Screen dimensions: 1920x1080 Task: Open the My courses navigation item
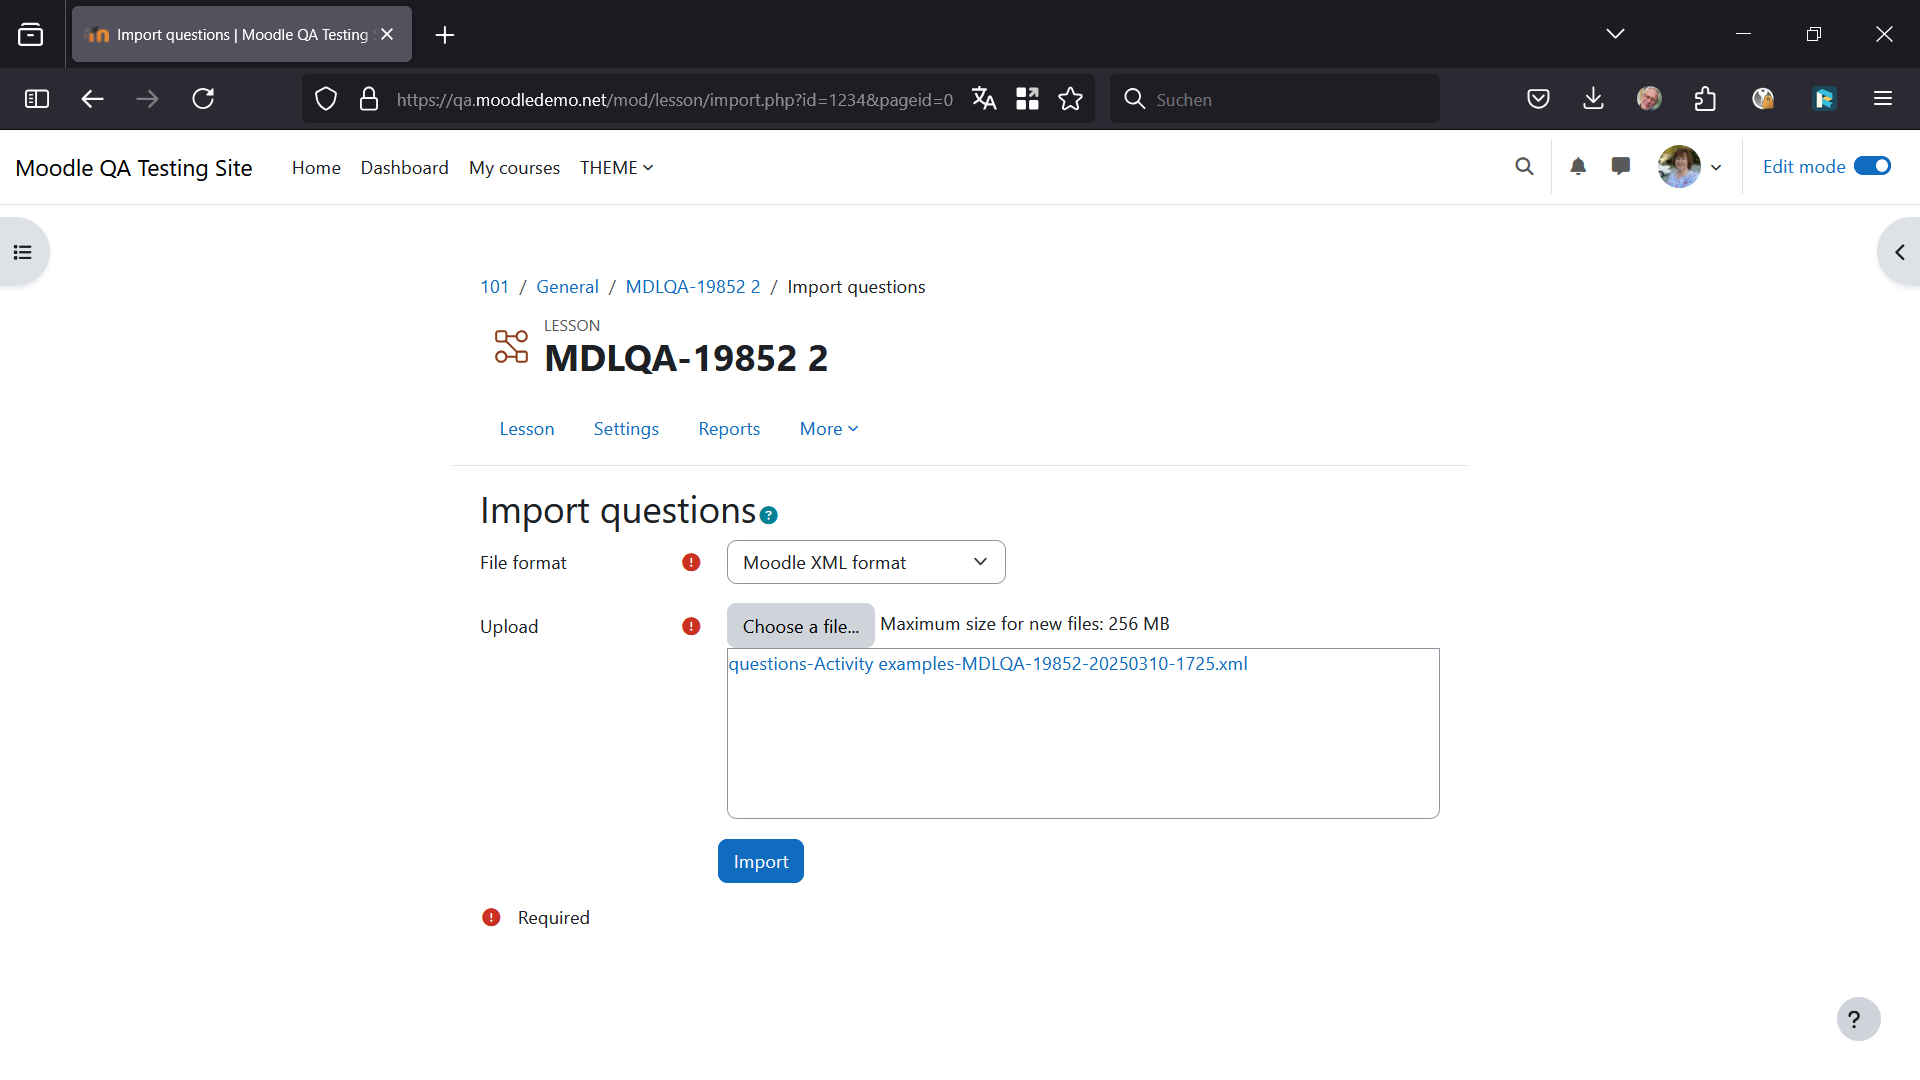click(x=514, y=168)
